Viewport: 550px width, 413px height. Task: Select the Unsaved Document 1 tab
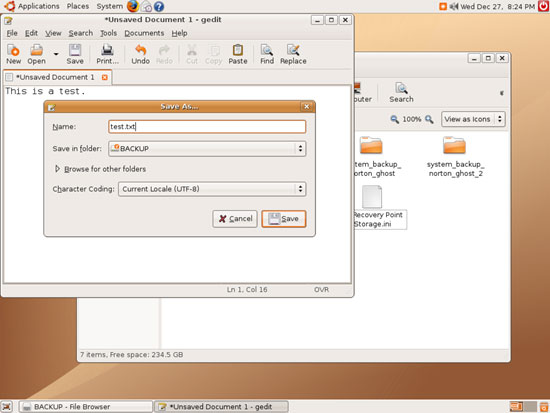tap(55, 77)
